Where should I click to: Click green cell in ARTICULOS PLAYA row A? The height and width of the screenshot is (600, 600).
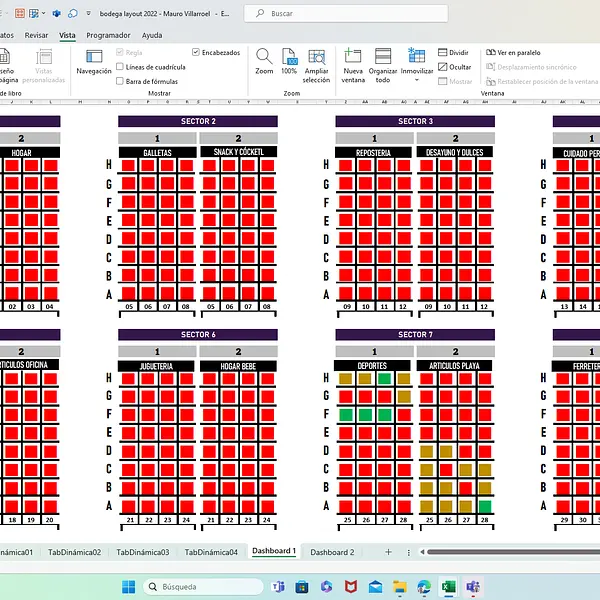[485, 507]
